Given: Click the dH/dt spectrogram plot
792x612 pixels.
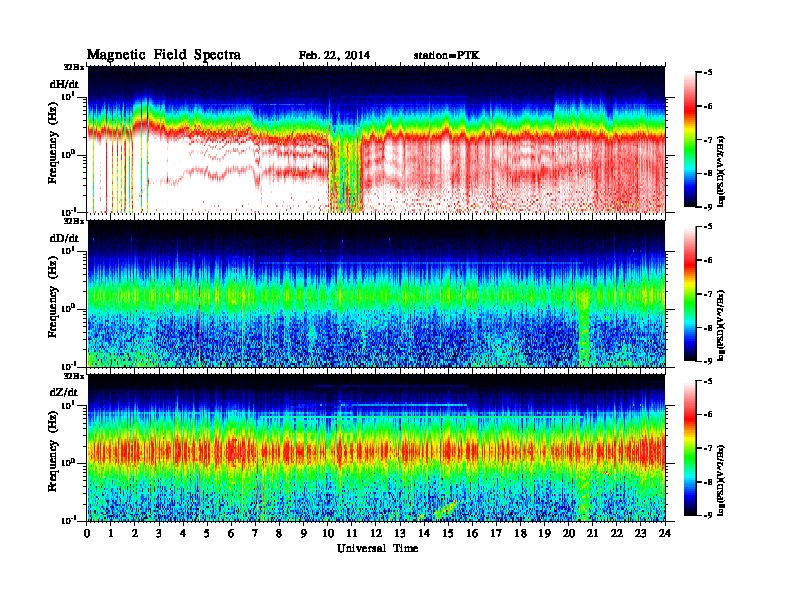Looking at the screenshot, I should 376,139.
